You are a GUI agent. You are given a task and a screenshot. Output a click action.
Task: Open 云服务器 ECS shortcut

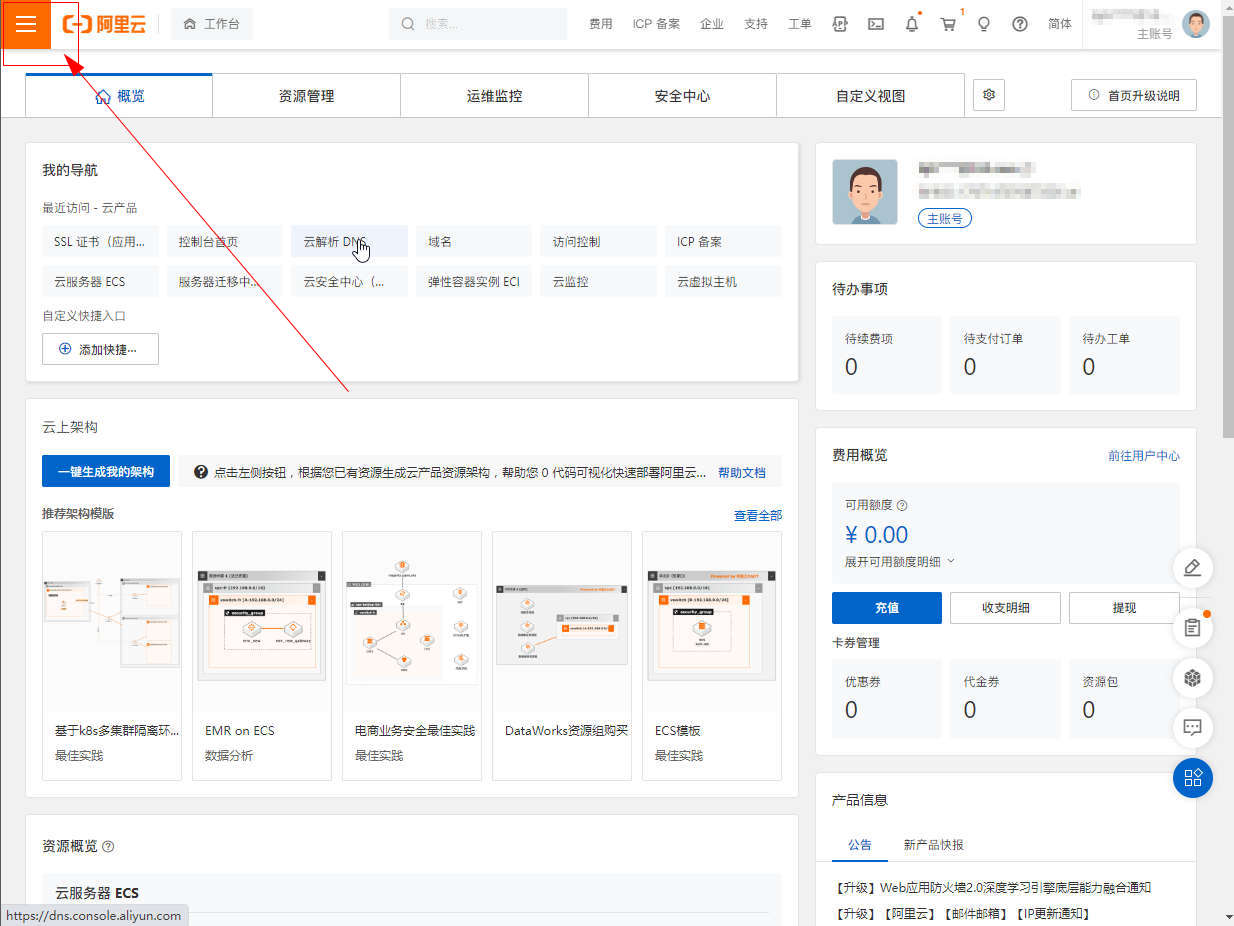pyautogui.click(x=99, y=281)
